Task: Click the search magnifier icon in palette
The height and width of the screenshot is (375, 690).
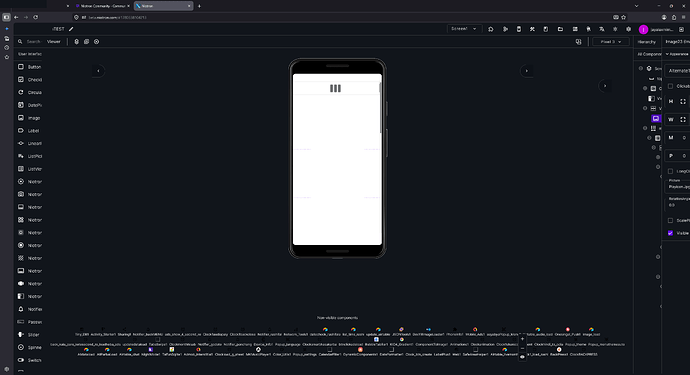Action: click(20, 42)
